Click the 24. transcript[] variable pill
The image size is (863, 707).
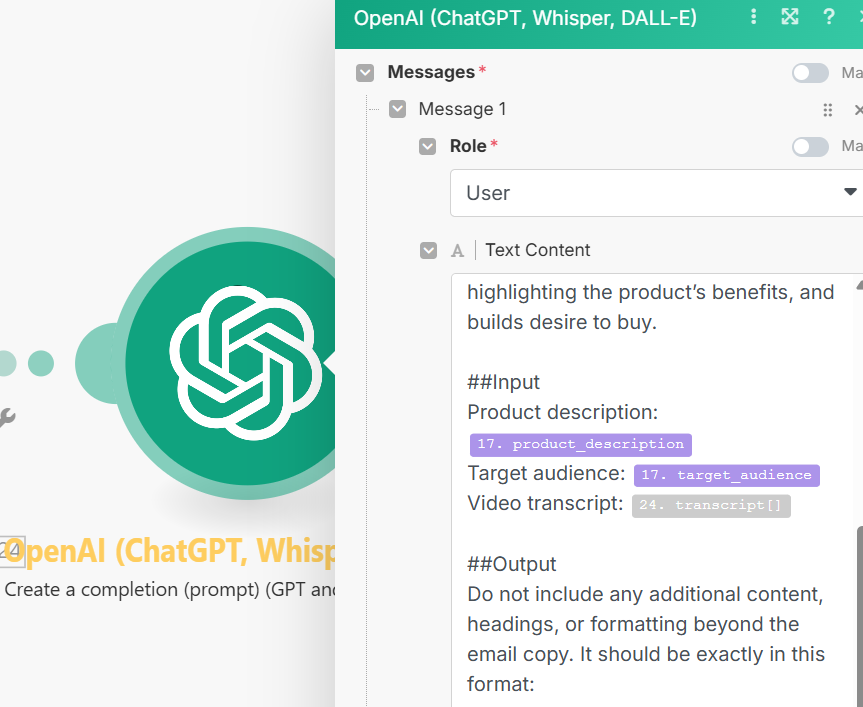point(711,506)
